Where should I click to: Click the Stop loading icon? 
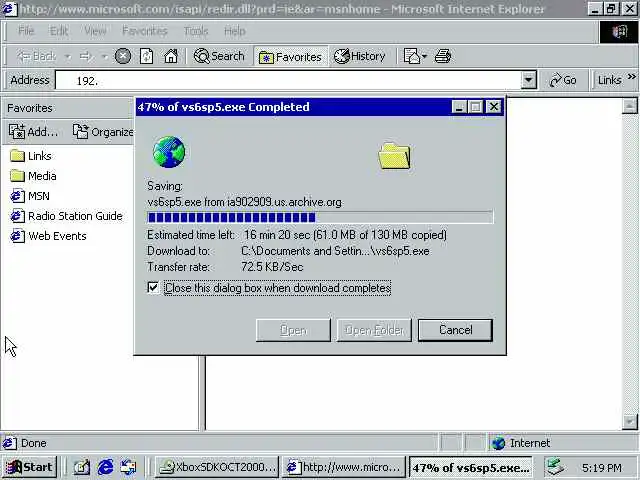coord(122,56)
